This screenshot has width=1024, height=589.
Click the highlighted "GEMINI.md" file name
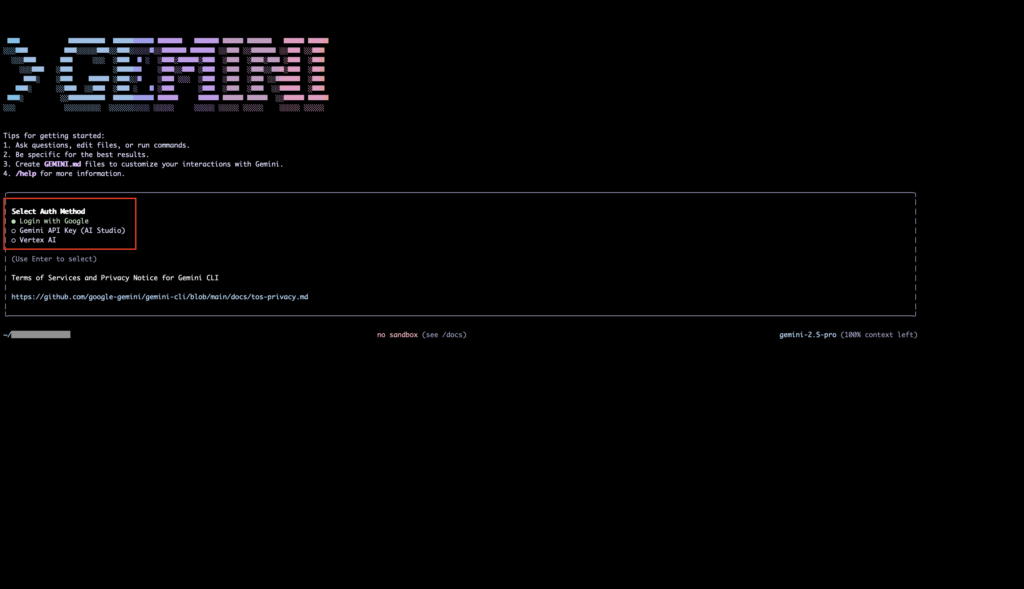(x=63, y=164)
